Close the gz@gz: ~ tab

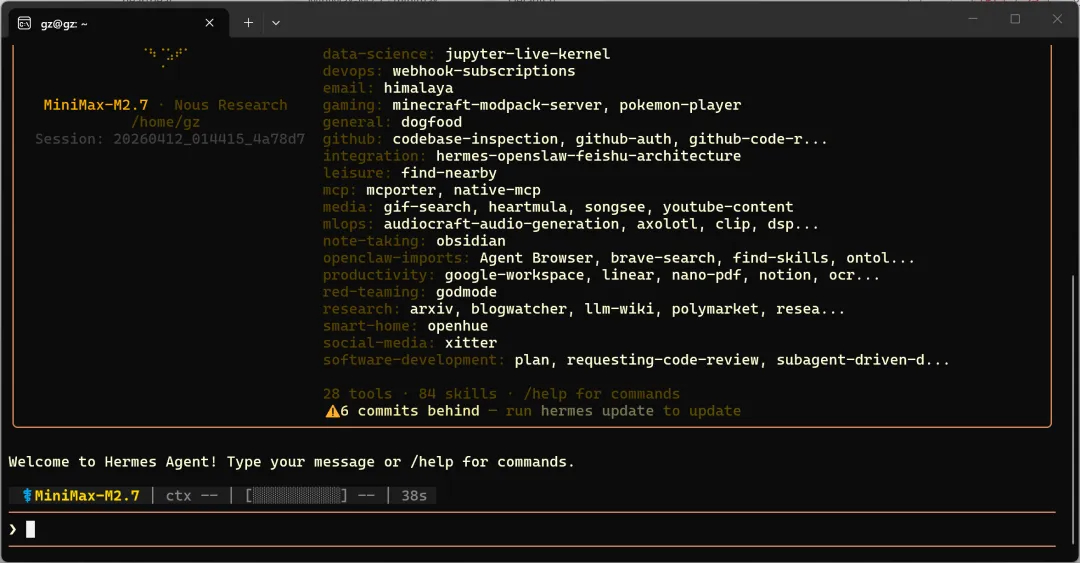point(209,23)
